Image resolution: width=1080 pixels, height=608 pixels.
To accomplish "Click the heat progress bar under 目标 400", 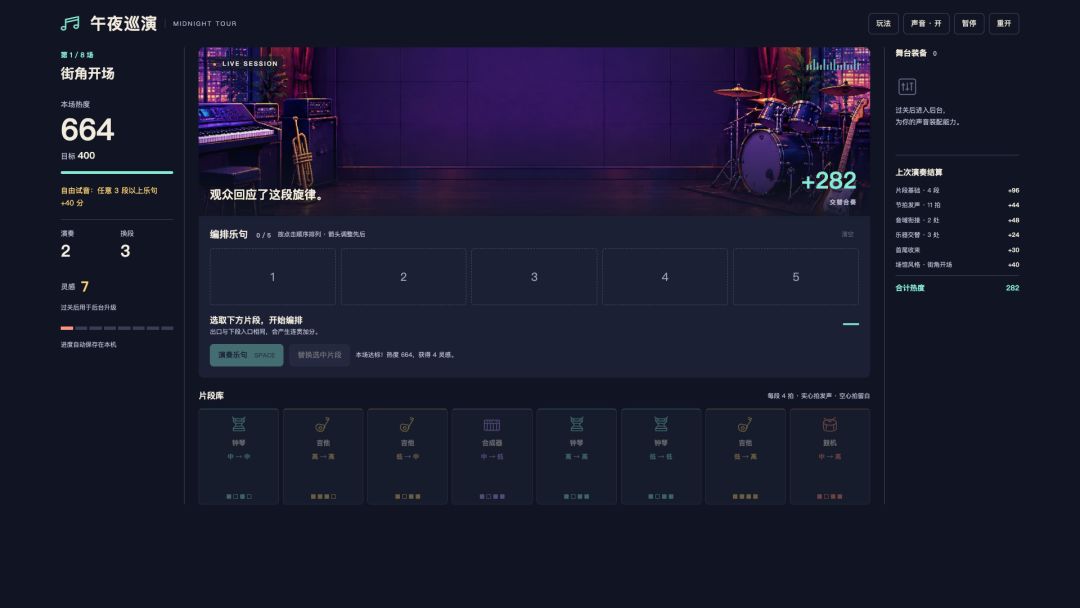I will [117, 172].
